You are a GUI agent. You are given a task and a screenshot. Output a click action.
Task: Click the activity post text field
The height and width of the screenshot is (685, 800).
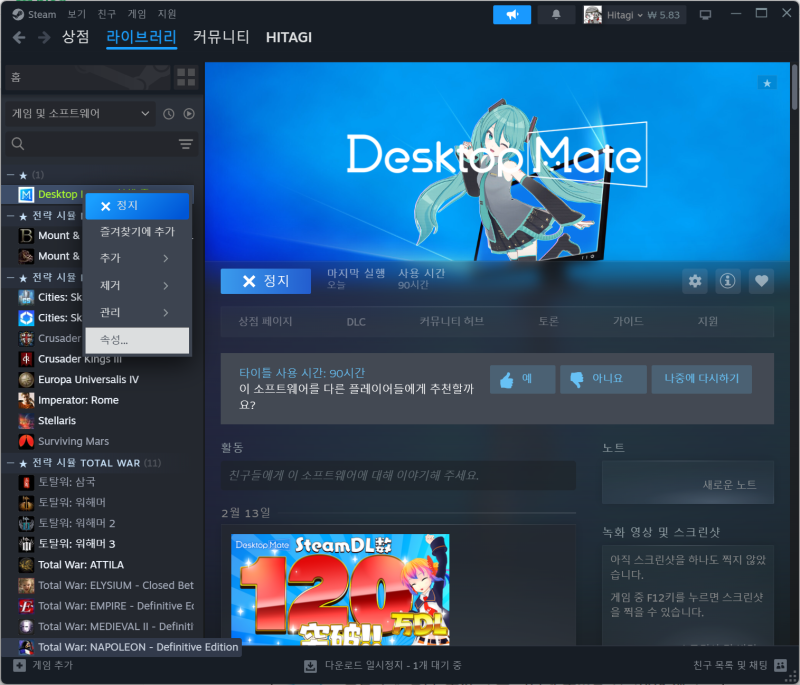coord(398,475)
